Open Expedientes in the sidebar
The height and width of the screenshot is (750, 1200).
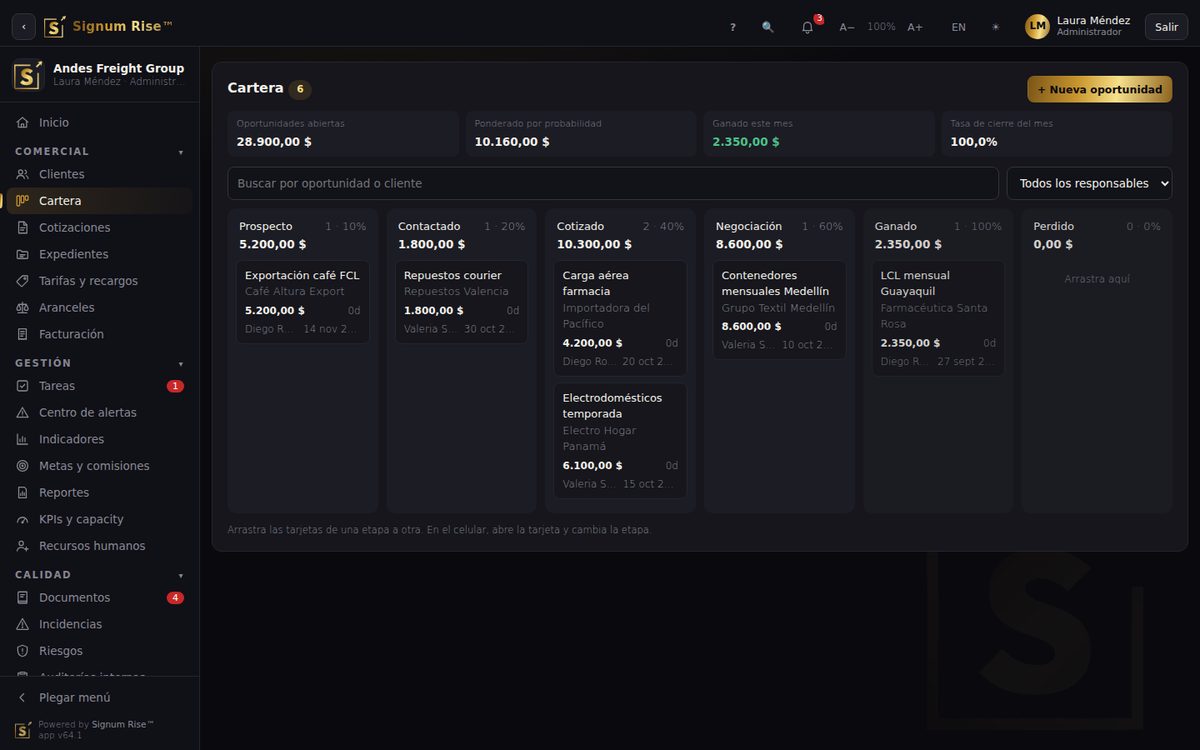click(x=100, y=254)
